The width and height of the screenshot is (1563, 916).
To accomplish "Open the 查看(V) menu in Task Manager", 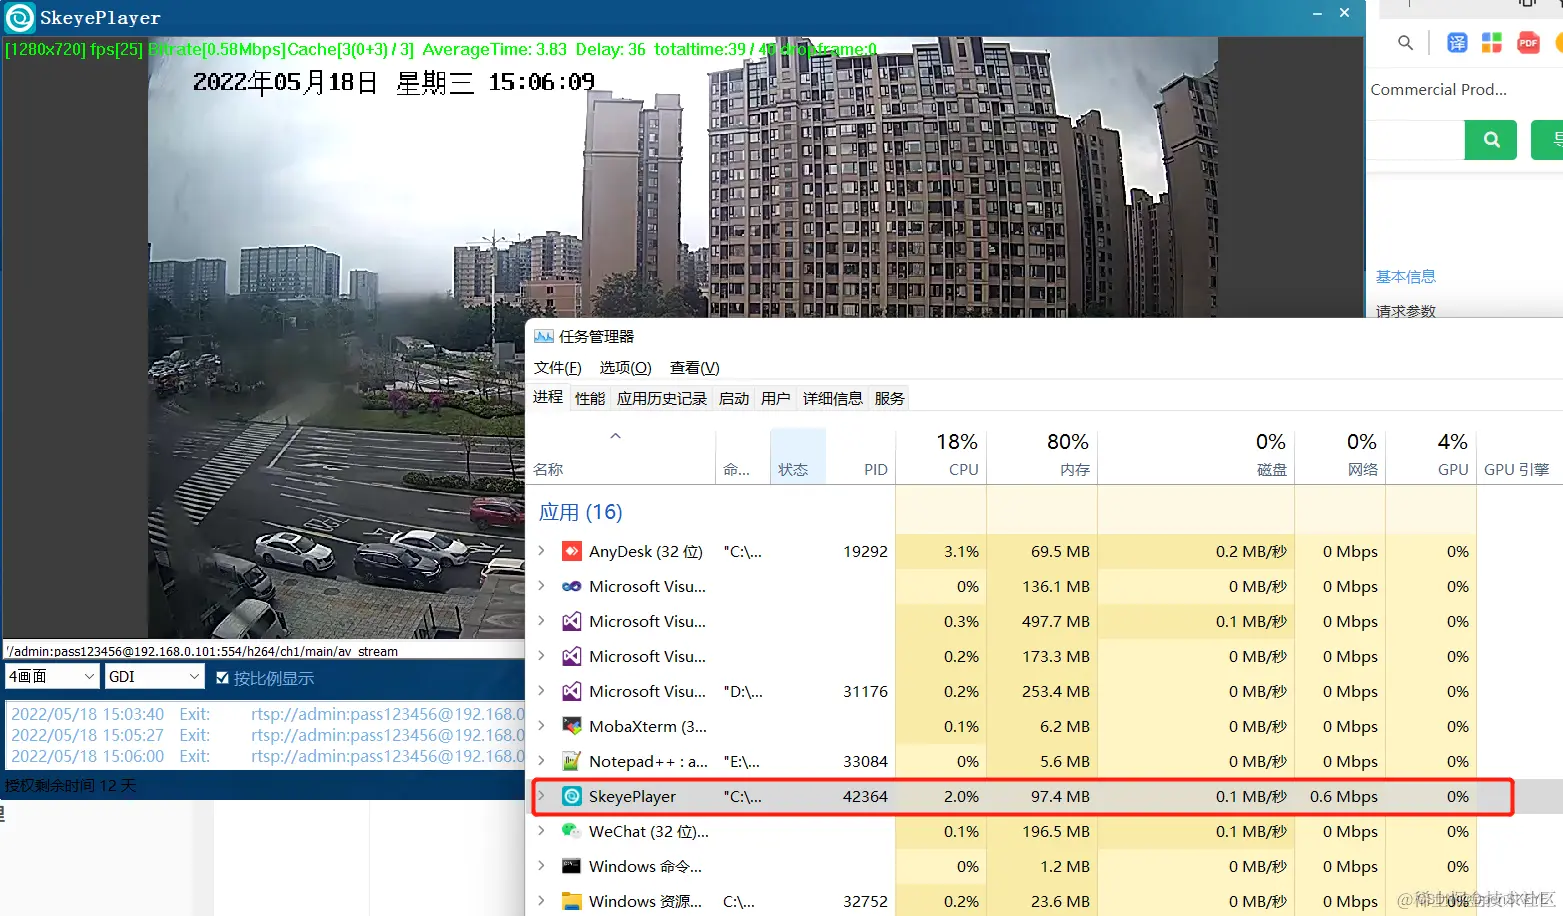I will coord(694,368).
